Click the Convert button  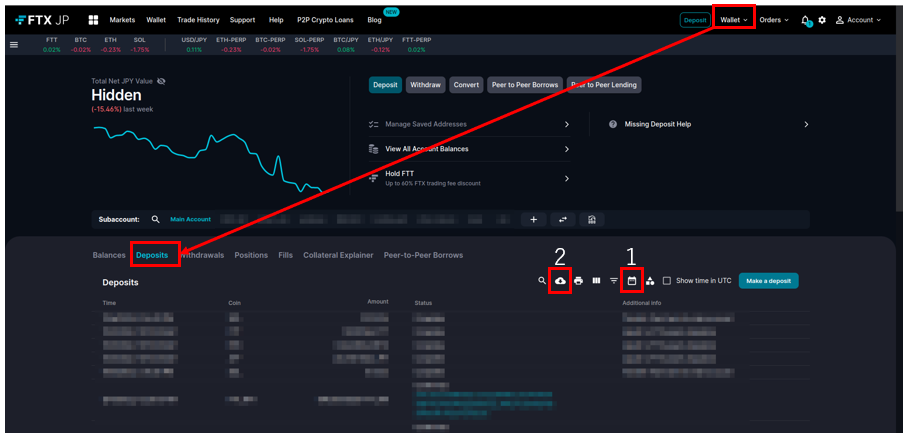coord(466,85)
